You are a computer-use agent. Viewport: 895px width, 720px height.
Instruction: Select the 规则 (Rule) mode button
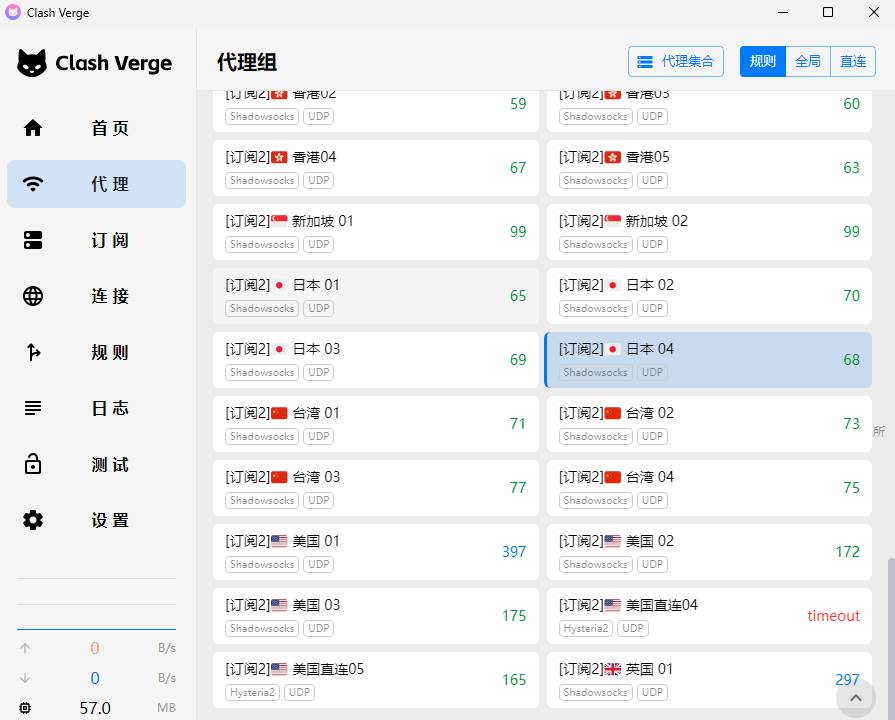(x=763, y=61)
